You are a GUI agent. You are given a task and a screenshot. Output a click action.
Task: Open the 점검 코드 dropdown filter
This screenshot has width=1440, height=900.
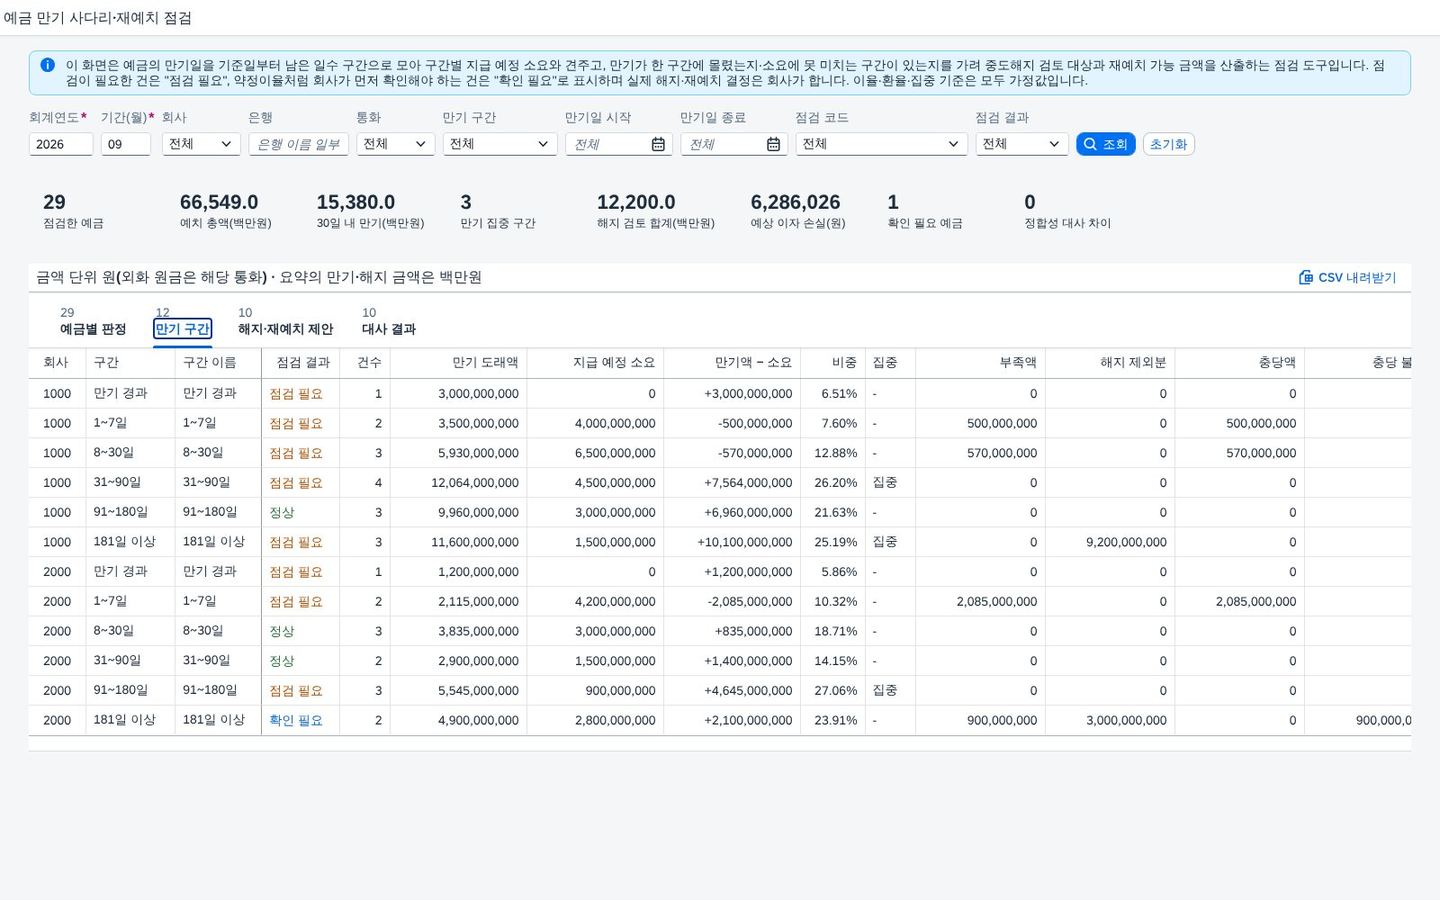coord(881,144)
